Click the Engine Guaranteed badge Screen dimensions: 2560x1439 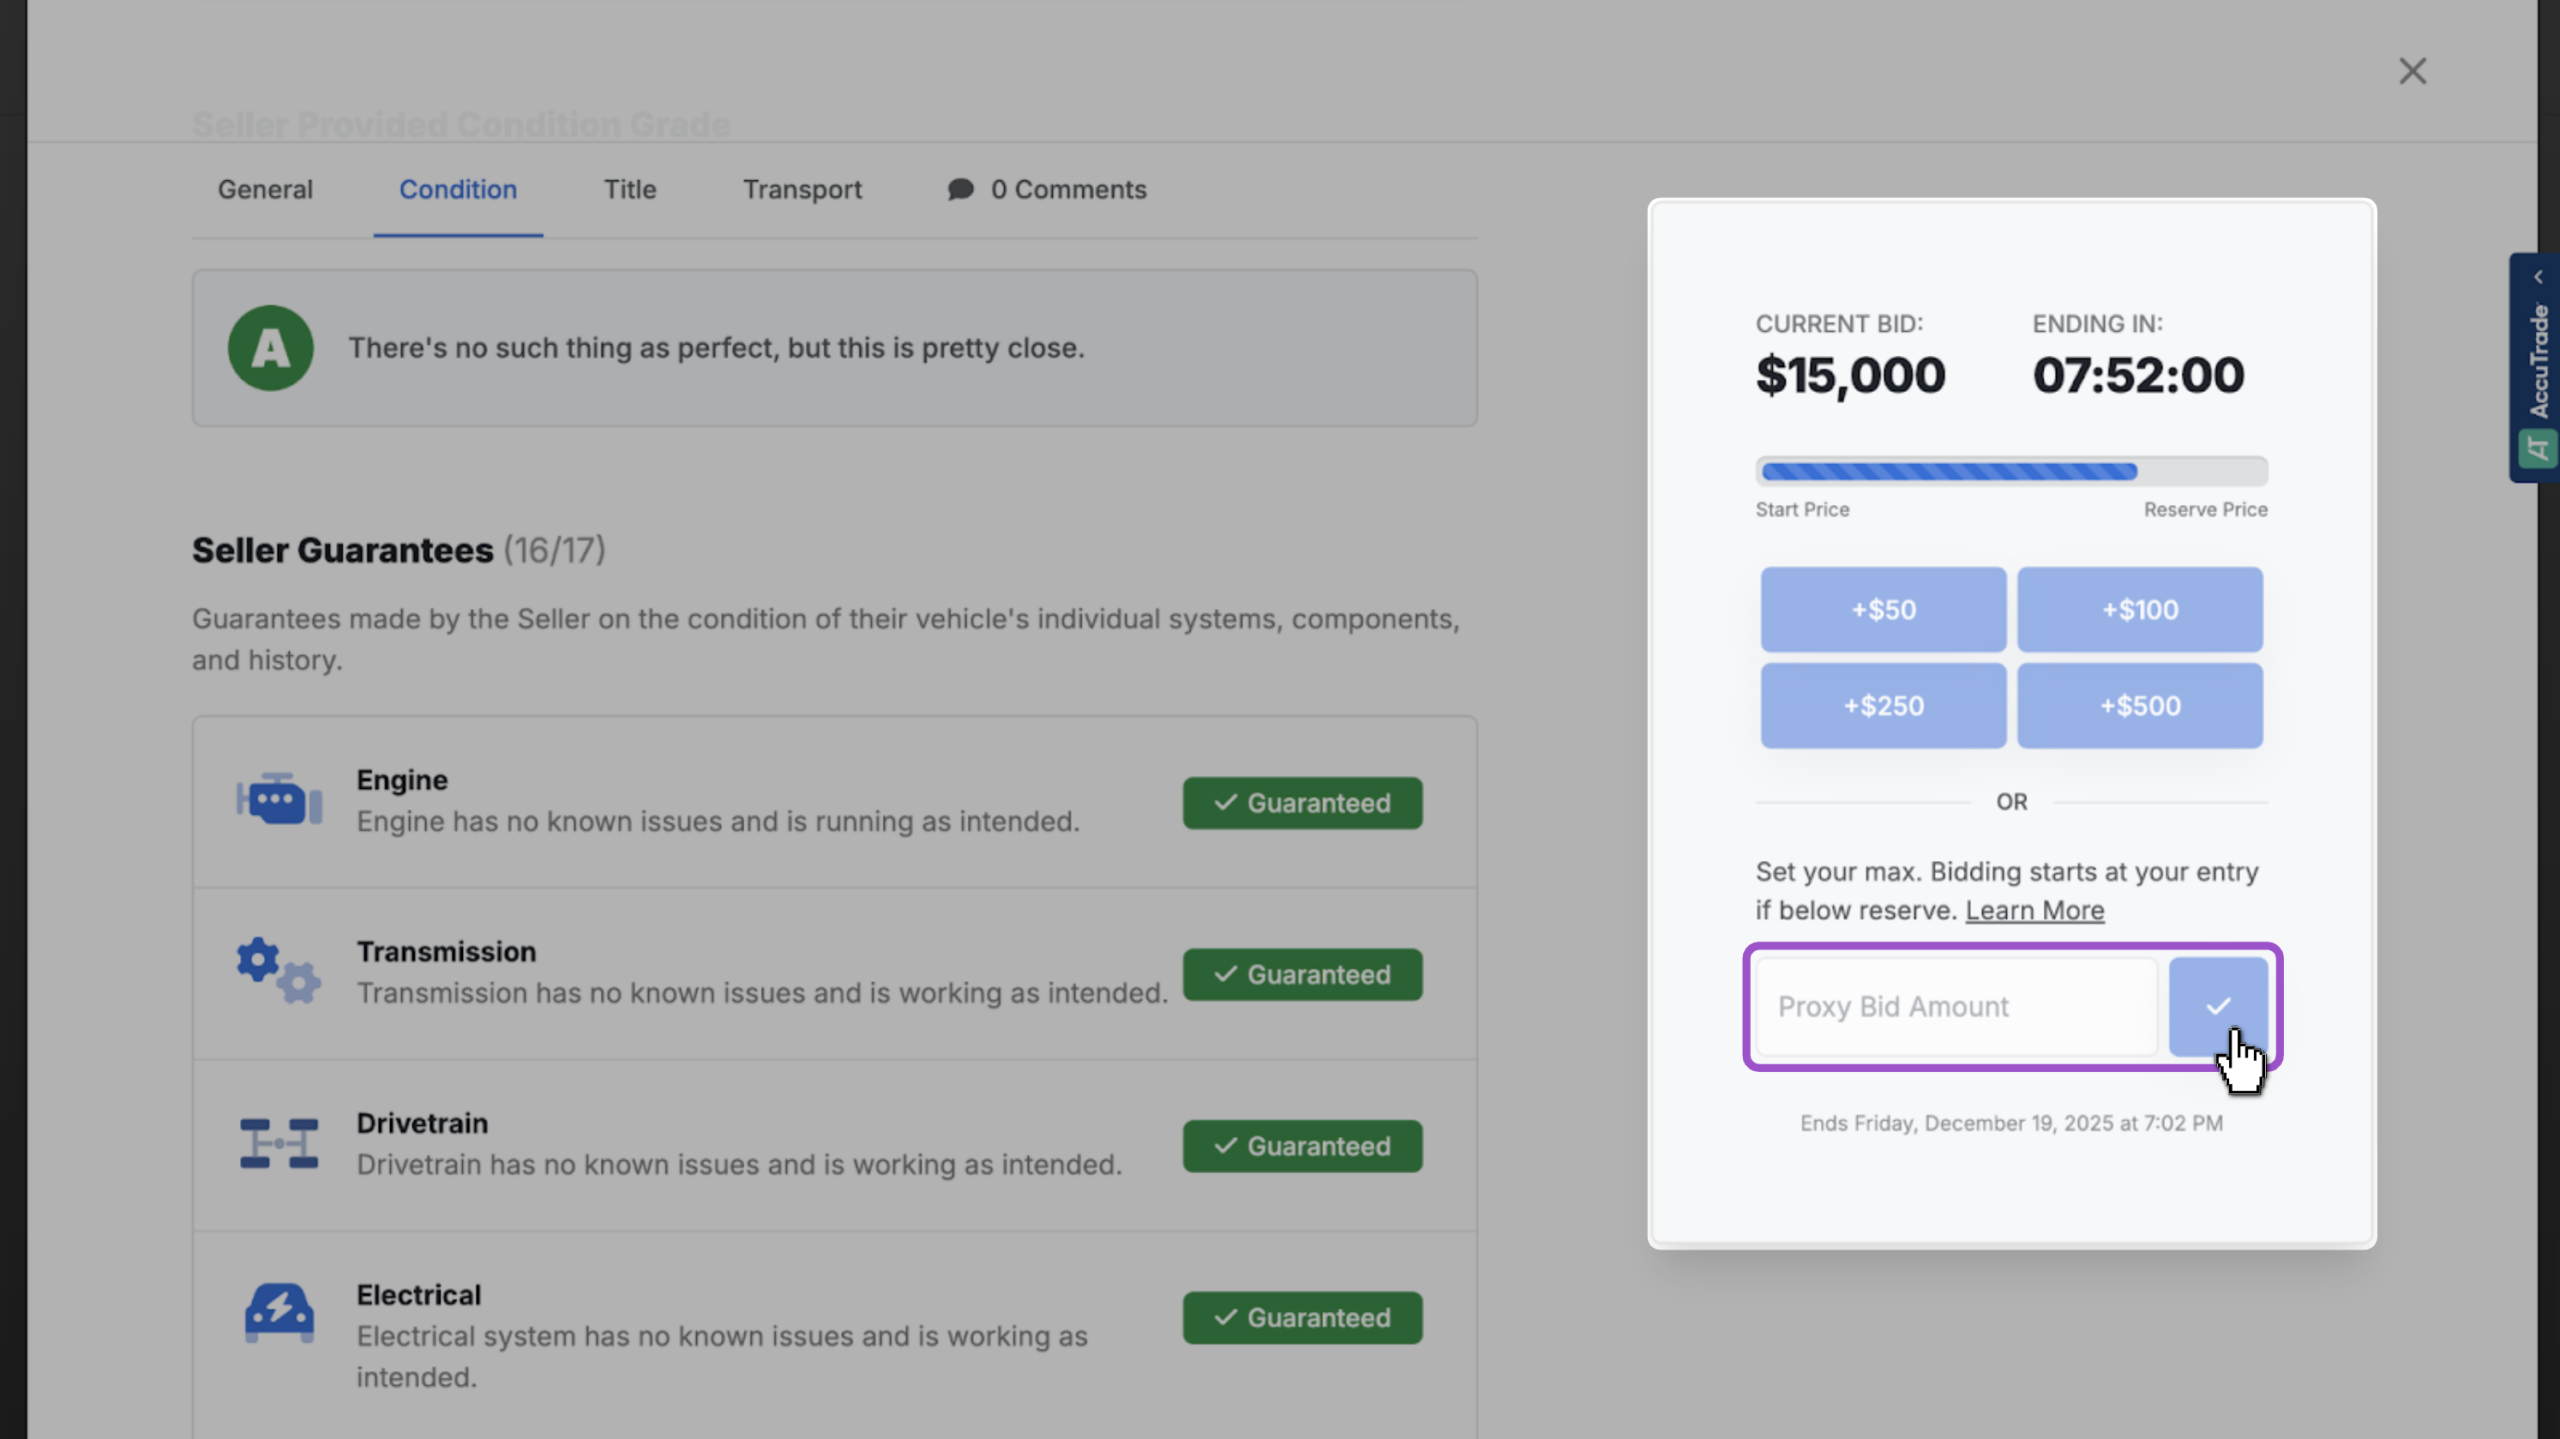click(1302, 803)
